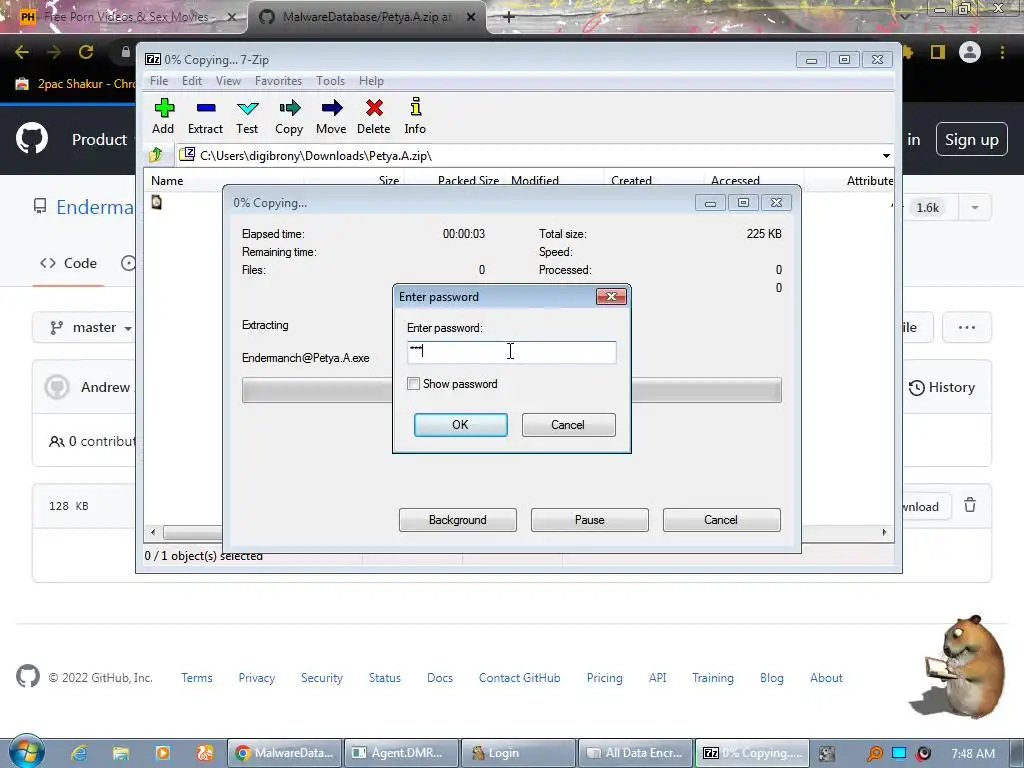Open the About footer link
Screen dimensions: 1024x768
pyautogui.click(x=826, y=677)
